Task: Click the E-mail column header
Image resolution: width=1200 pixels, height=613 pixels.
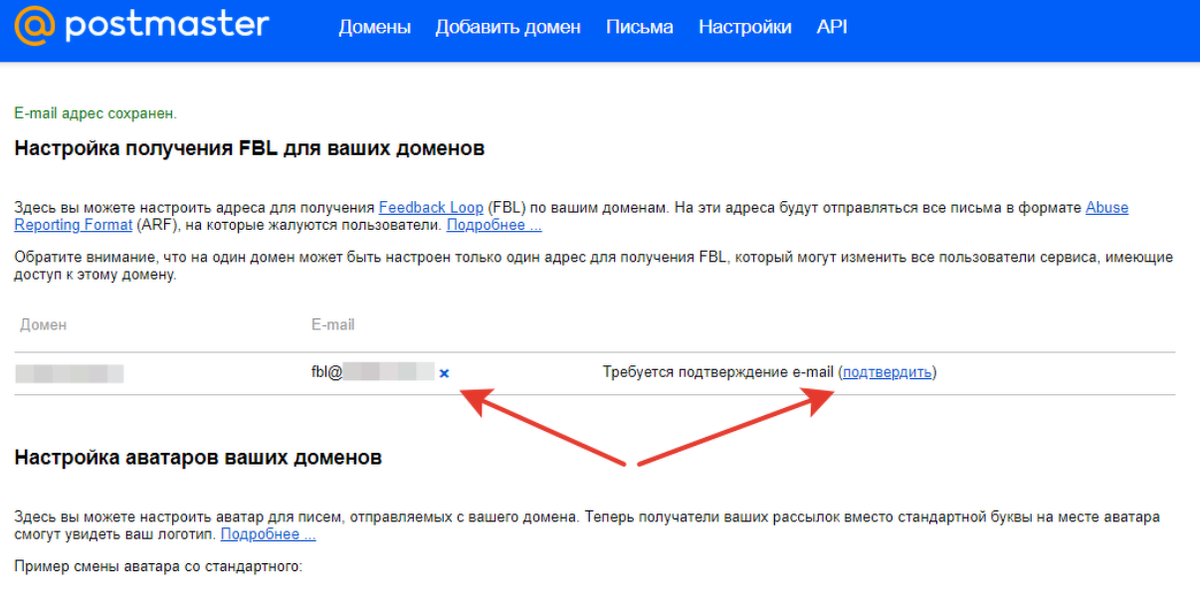Action: (x=333, y=325)
